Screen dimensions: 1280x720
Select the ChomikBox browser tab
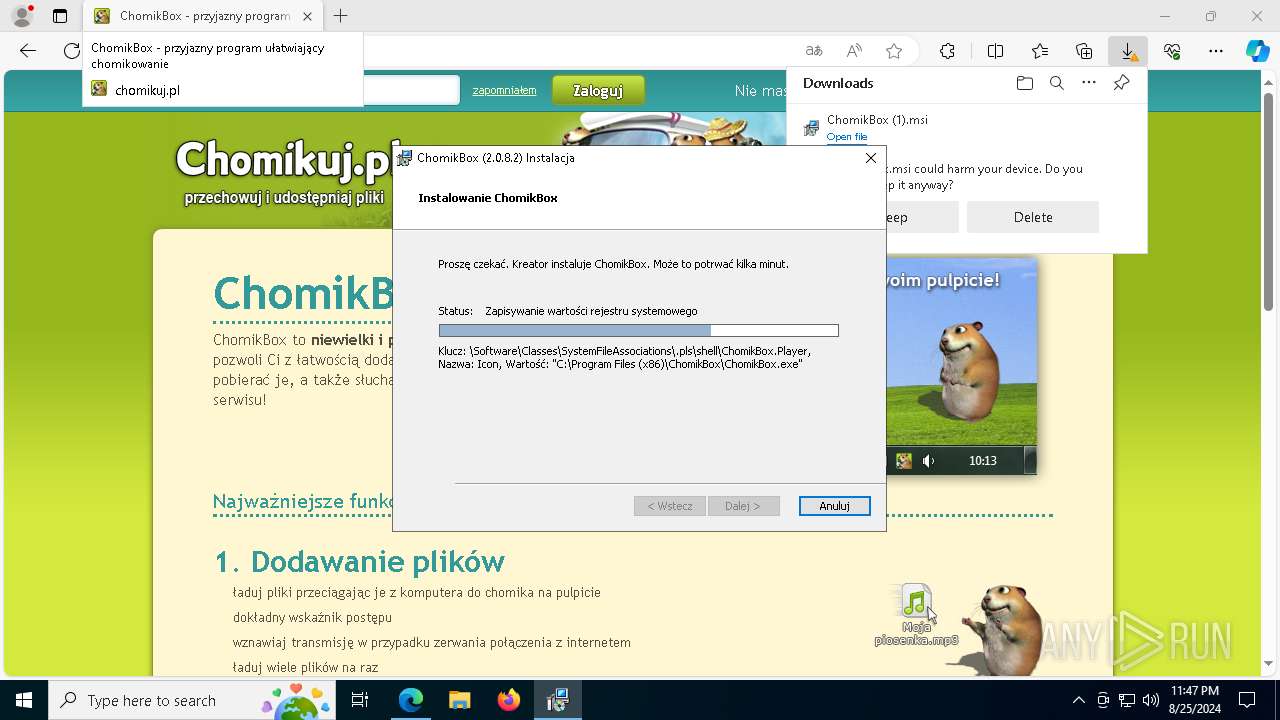205,16
